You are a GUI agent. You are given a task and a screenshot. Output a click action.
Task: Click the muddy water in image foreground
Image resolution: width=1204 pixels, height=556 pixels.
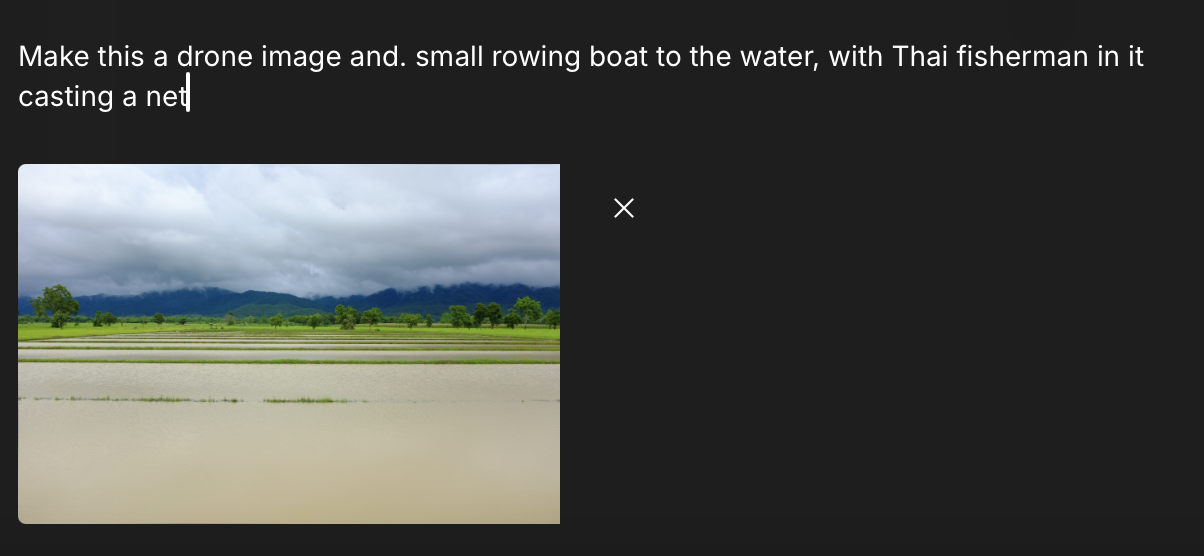pyautogui.click(x=289, y=460)
